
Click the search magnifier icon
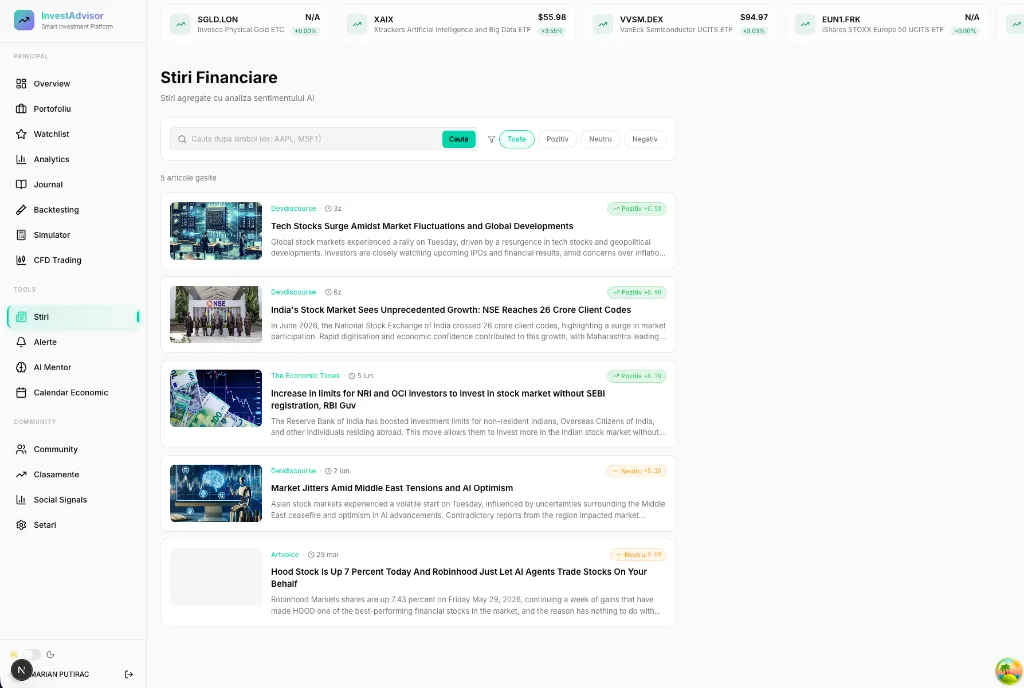pyautogui.click(x=182, y=139)
